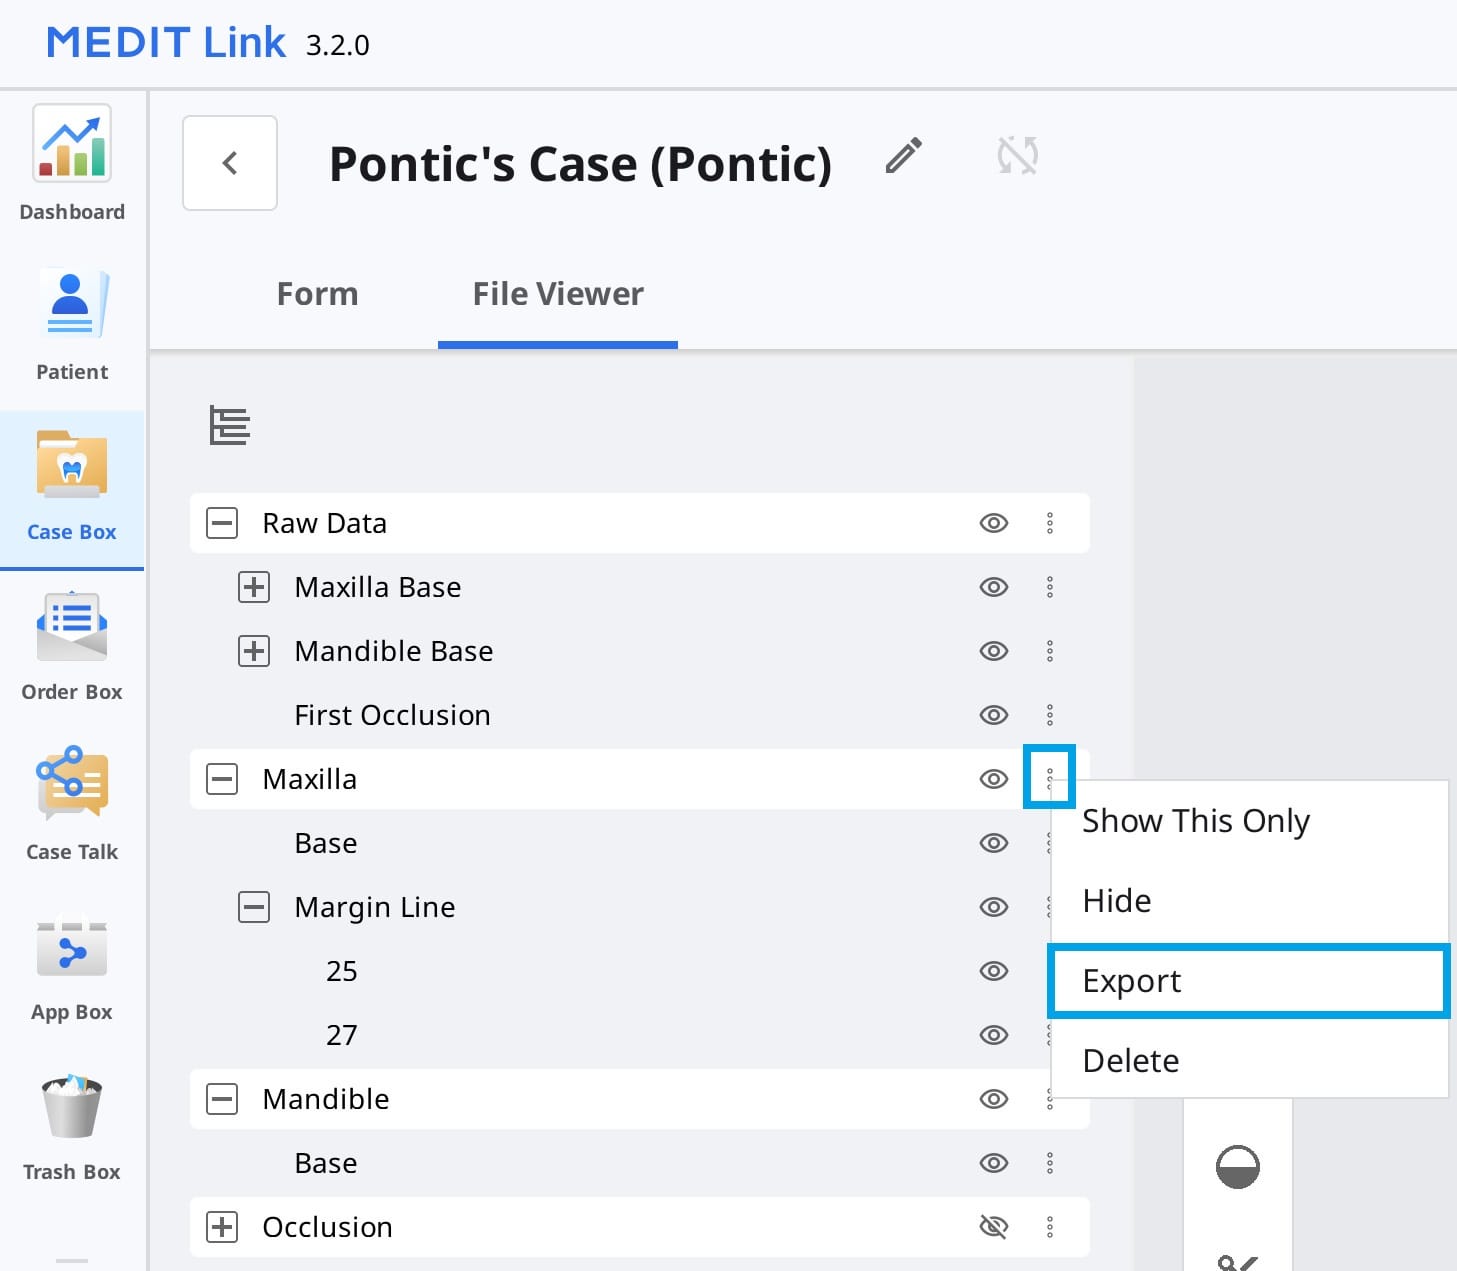Toggle visibility of Raw Data

click(993, 523)
